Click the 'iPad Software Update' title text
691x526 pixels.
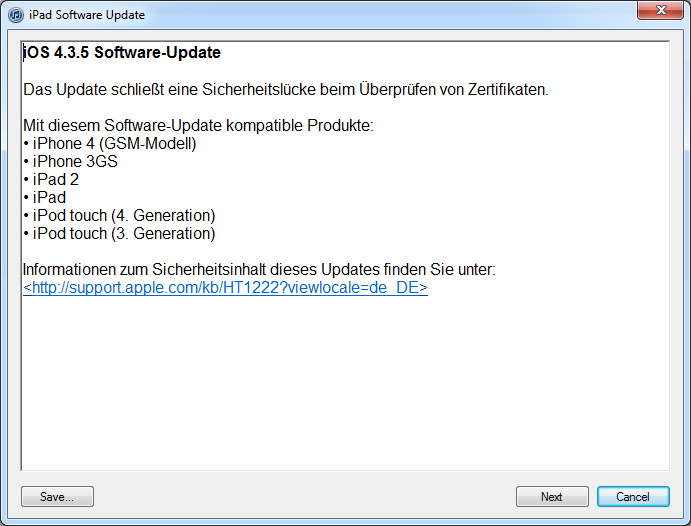(87, 15)
